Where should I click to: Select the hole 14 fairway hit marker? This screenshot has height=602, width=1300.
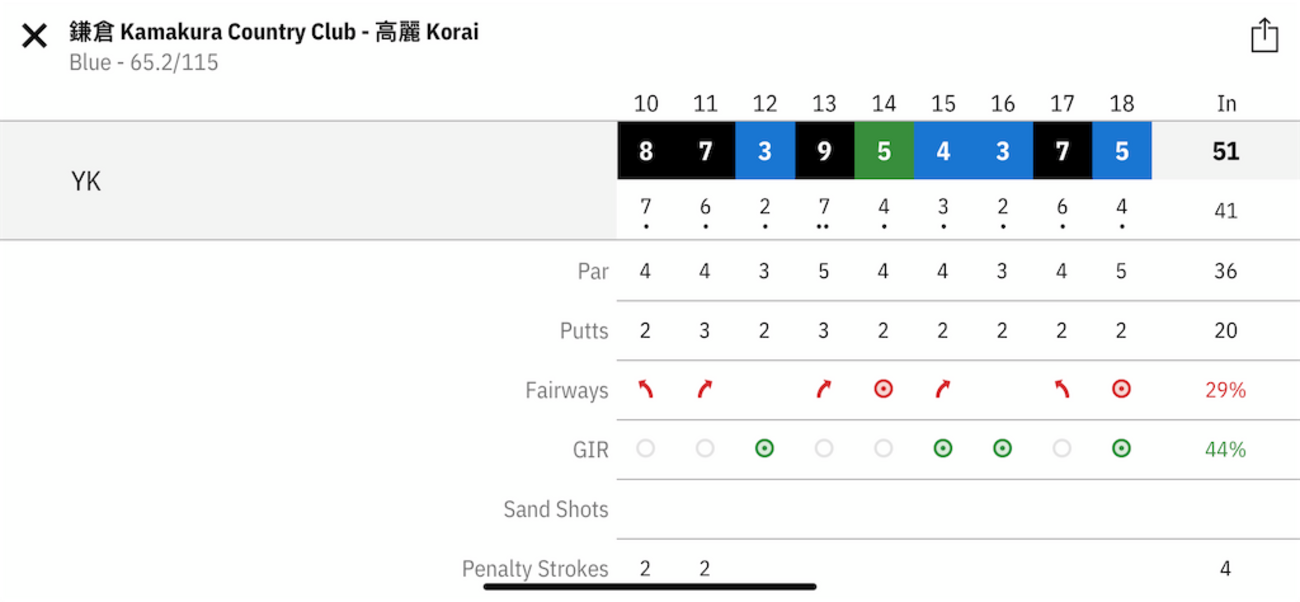[883, 389]
